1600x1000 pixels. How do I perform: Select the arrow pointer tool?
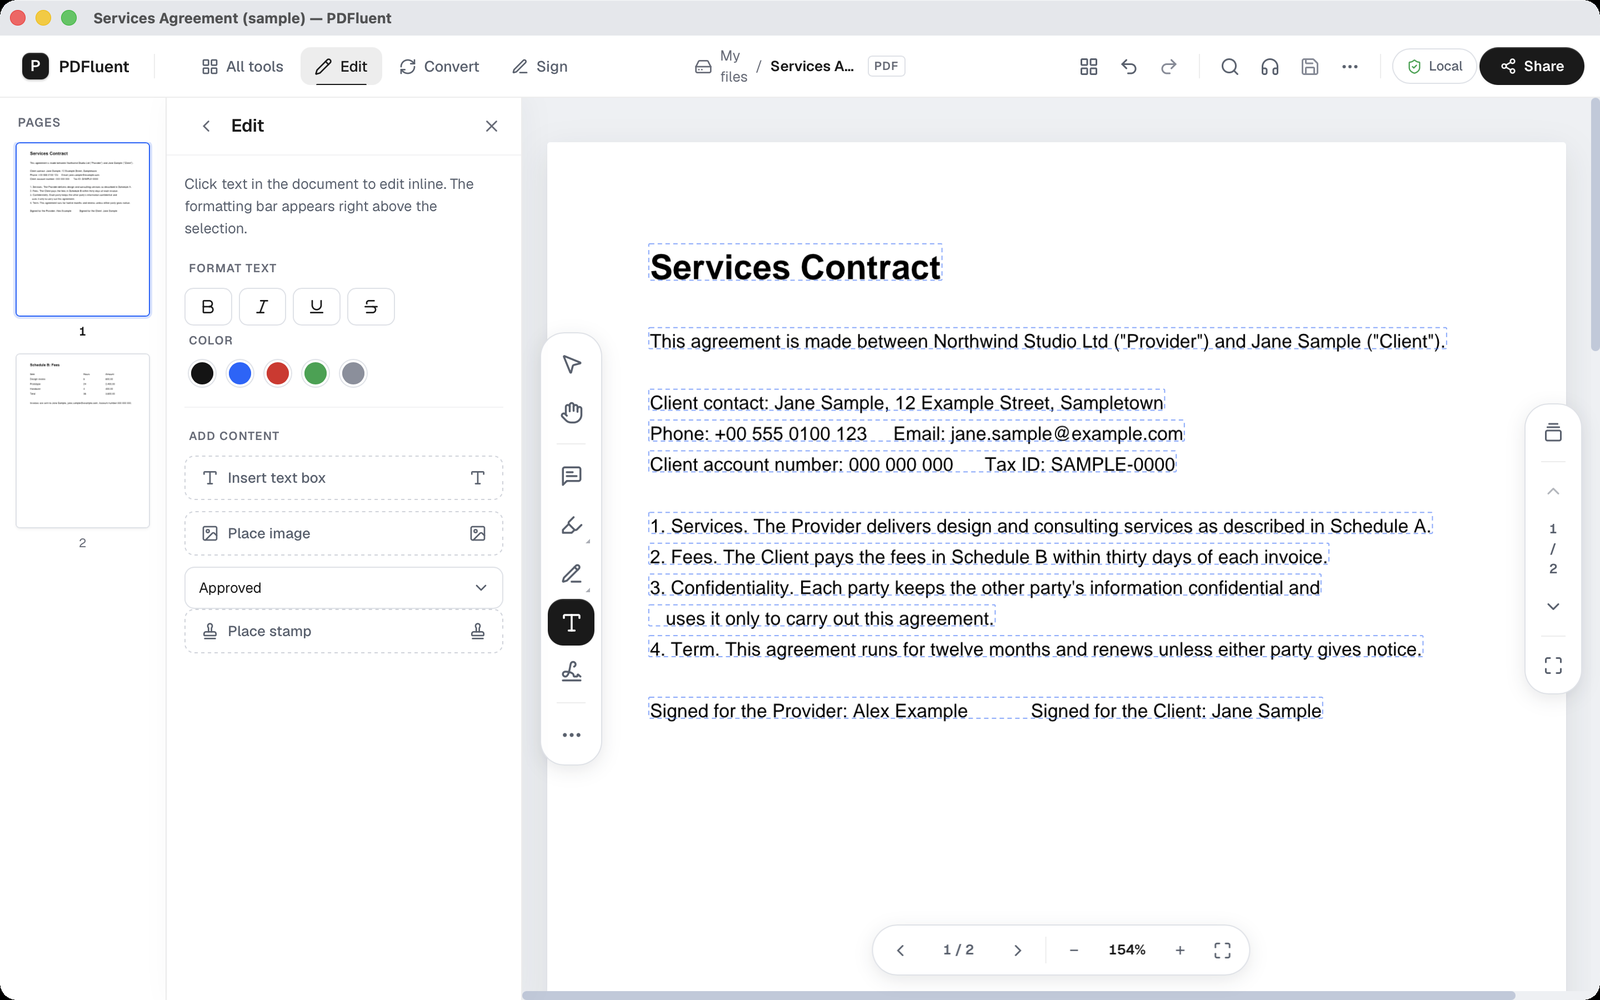(571, 364)
